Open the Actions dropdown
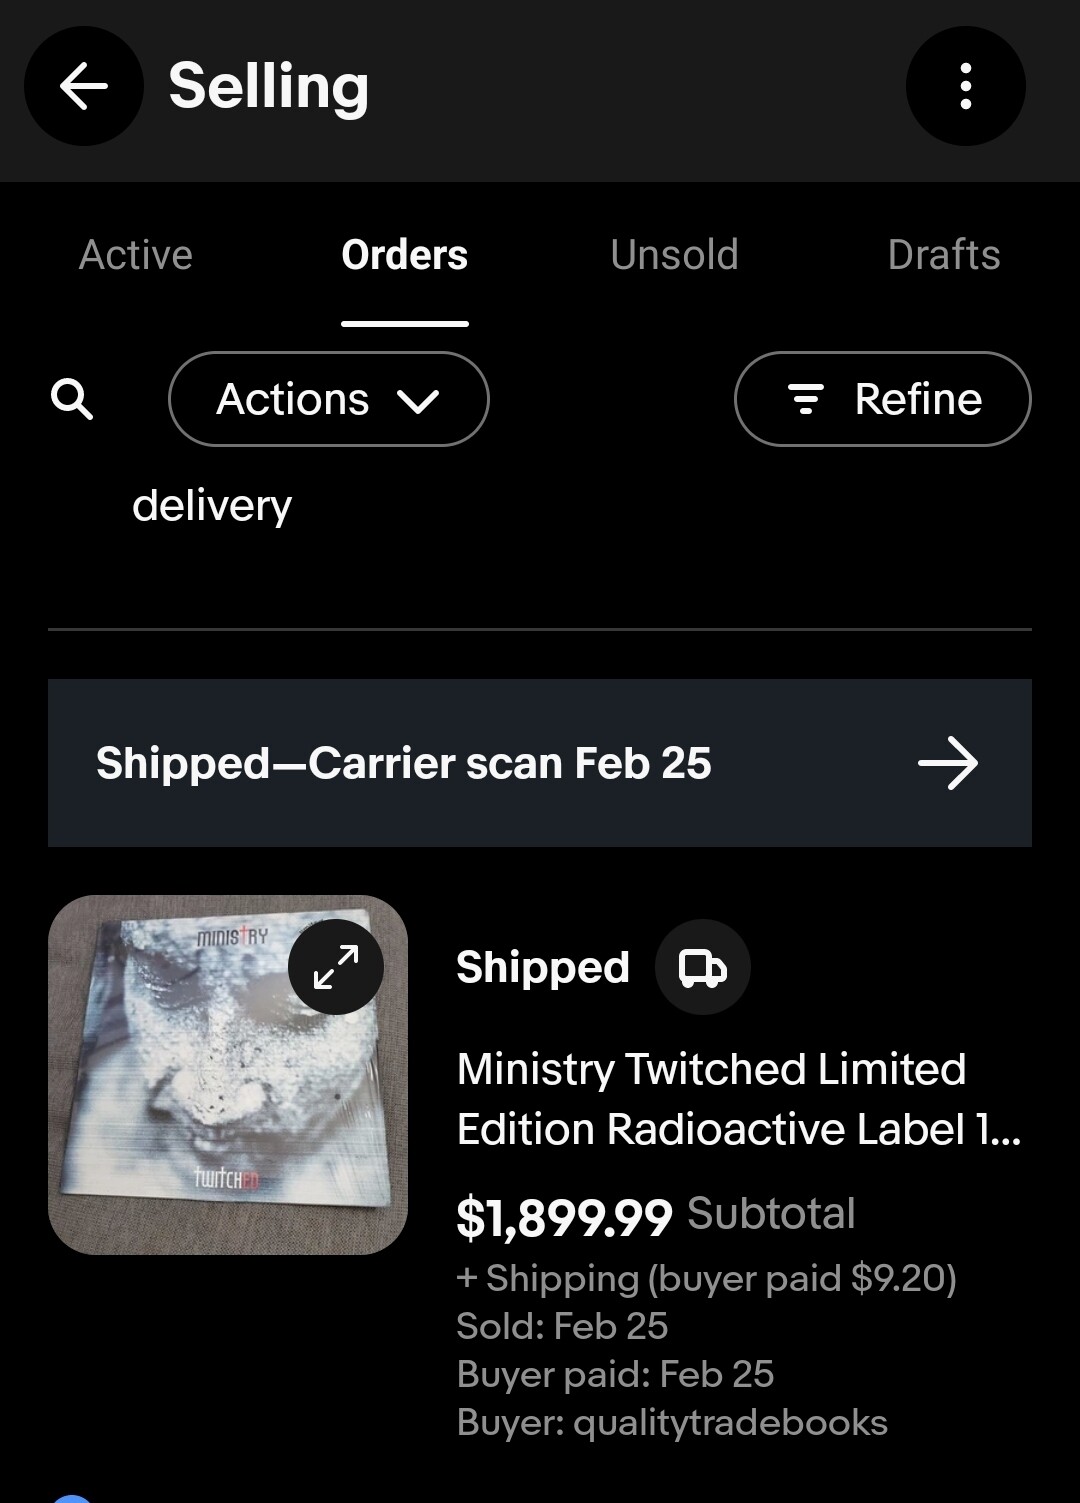Screen dimensions: 1080x1503 pos(328,399)
